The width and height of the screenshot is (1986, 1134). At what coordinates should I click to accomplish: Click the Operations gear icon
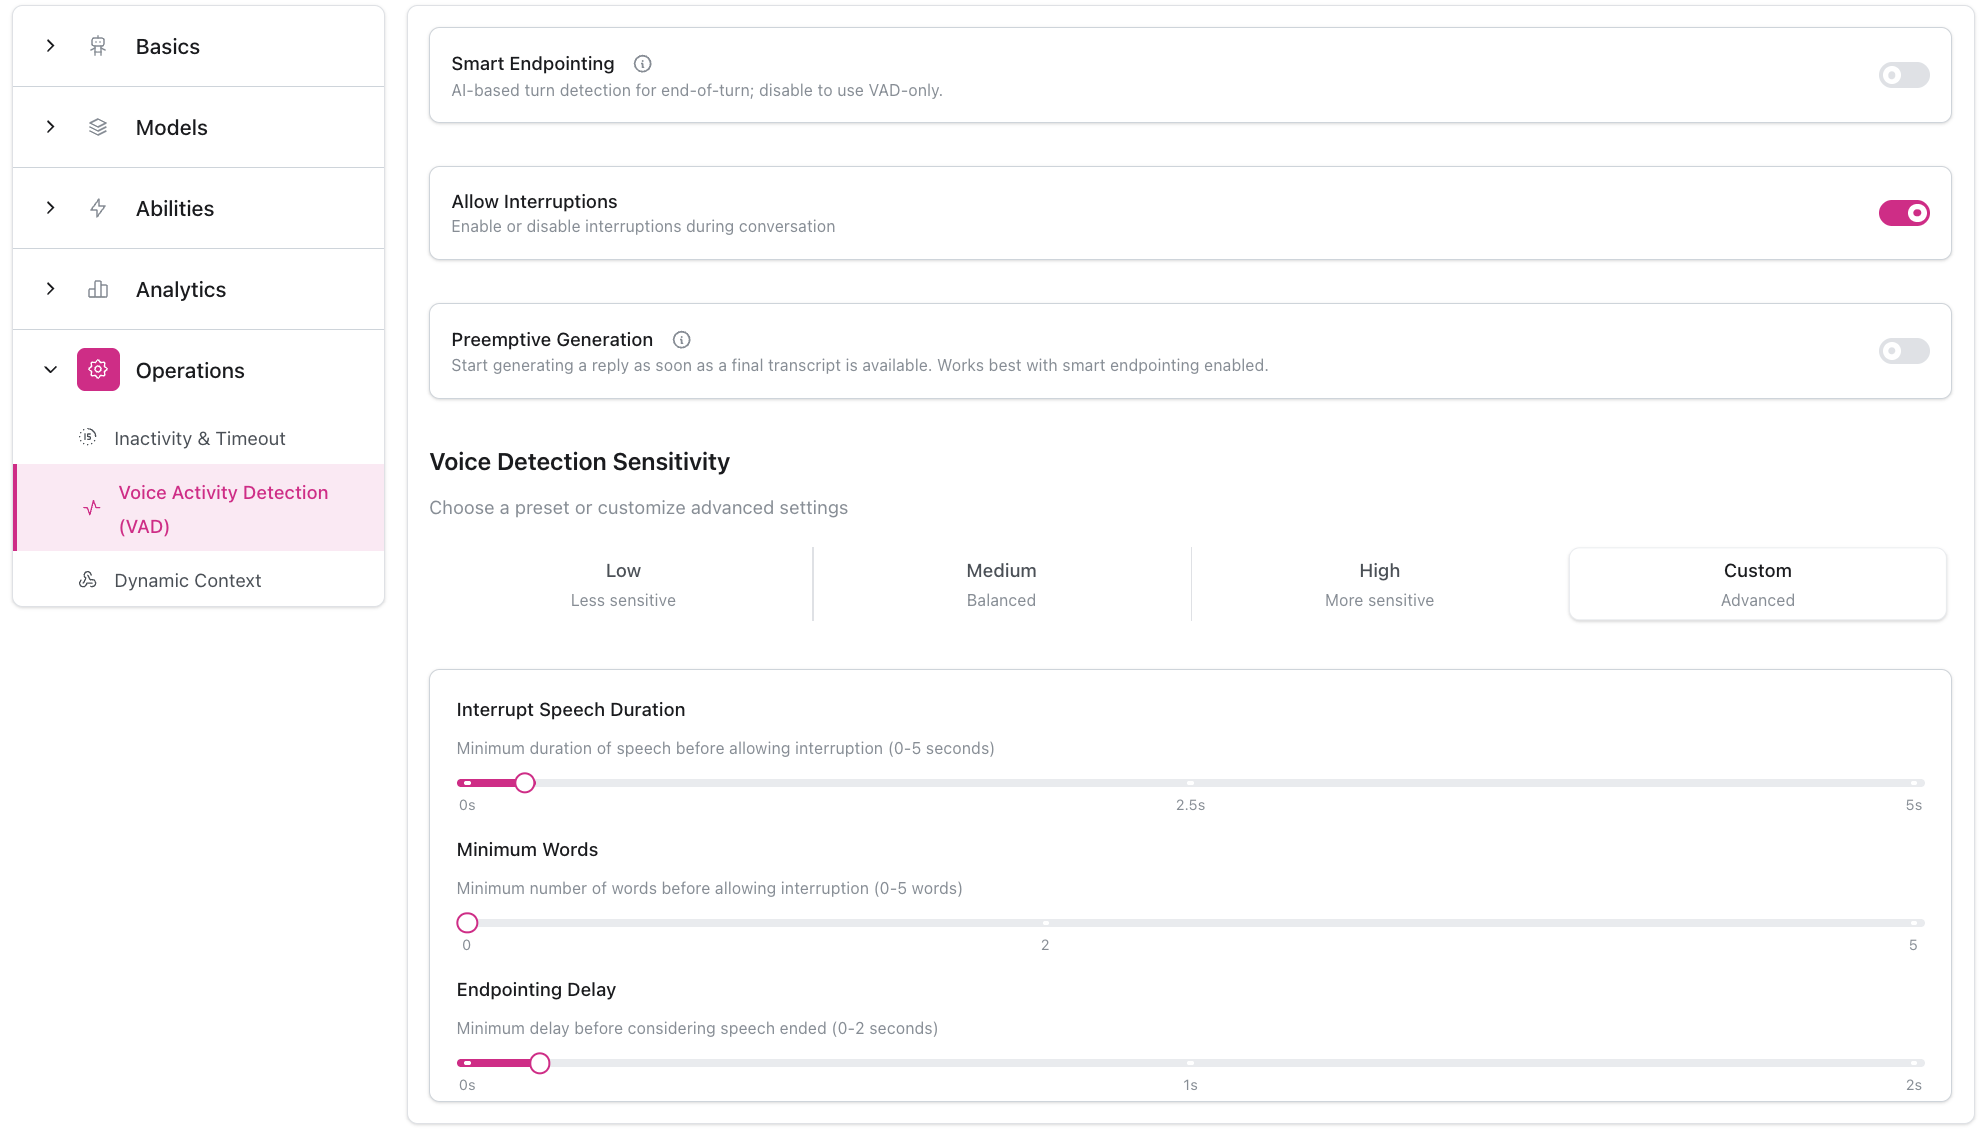click(x=97, y=369)
